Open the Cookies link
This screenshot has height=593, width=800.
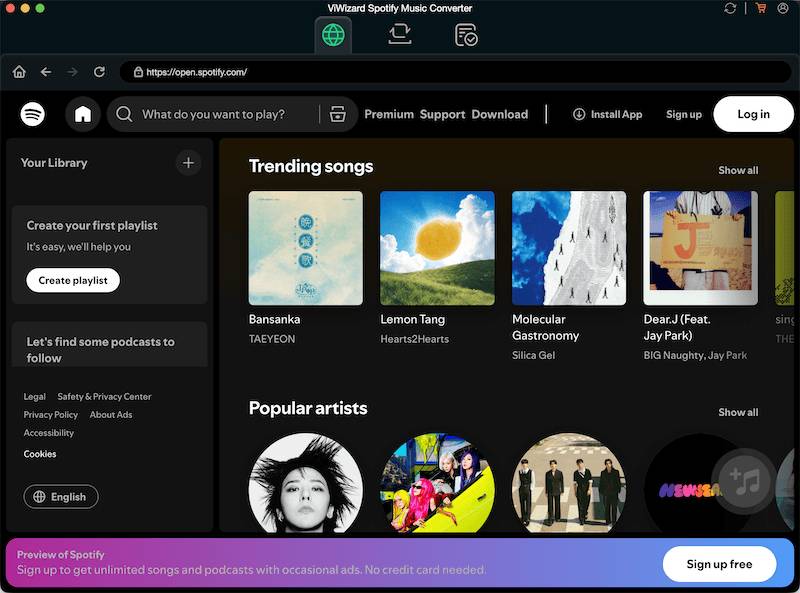[40, 454]
